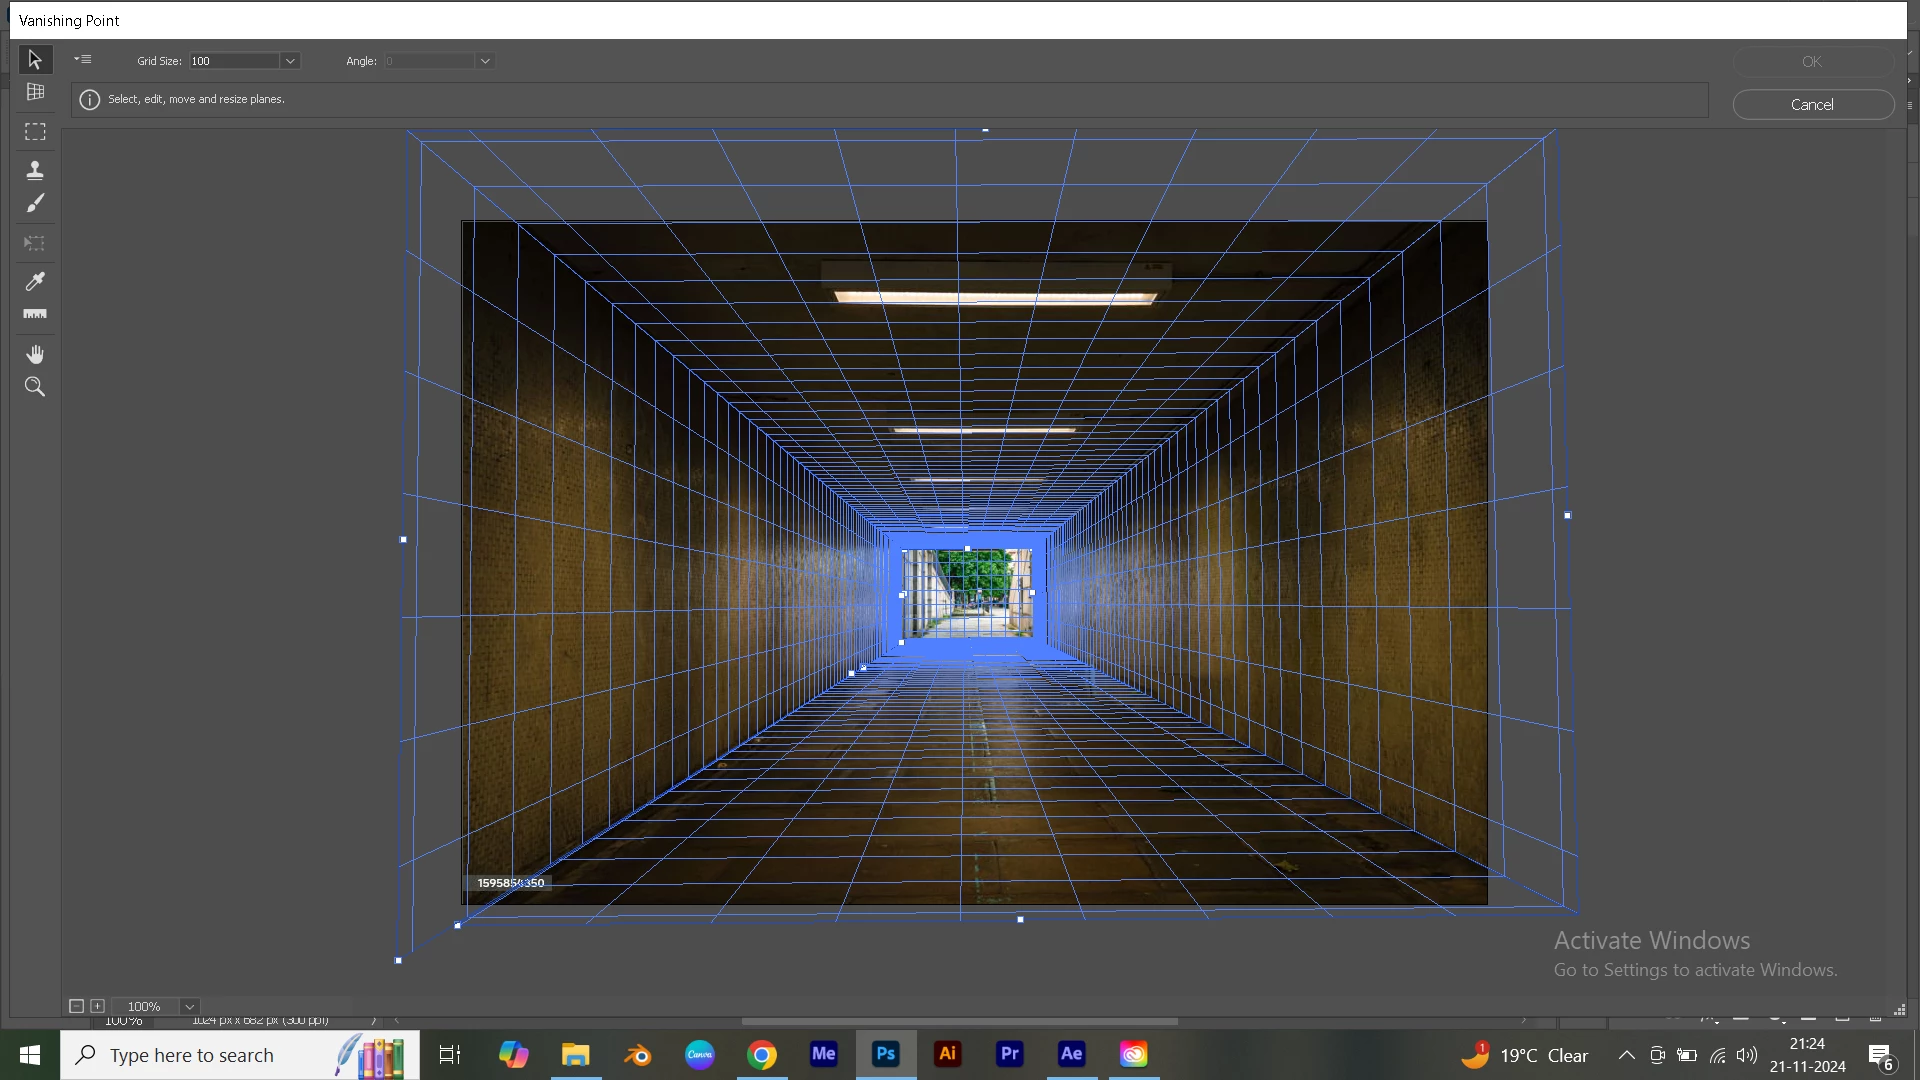Image resolution: width=1920 pixels, height=1080 pixels.
Task: Expand the Grid Size dropdown
Action: click(290, 61)
